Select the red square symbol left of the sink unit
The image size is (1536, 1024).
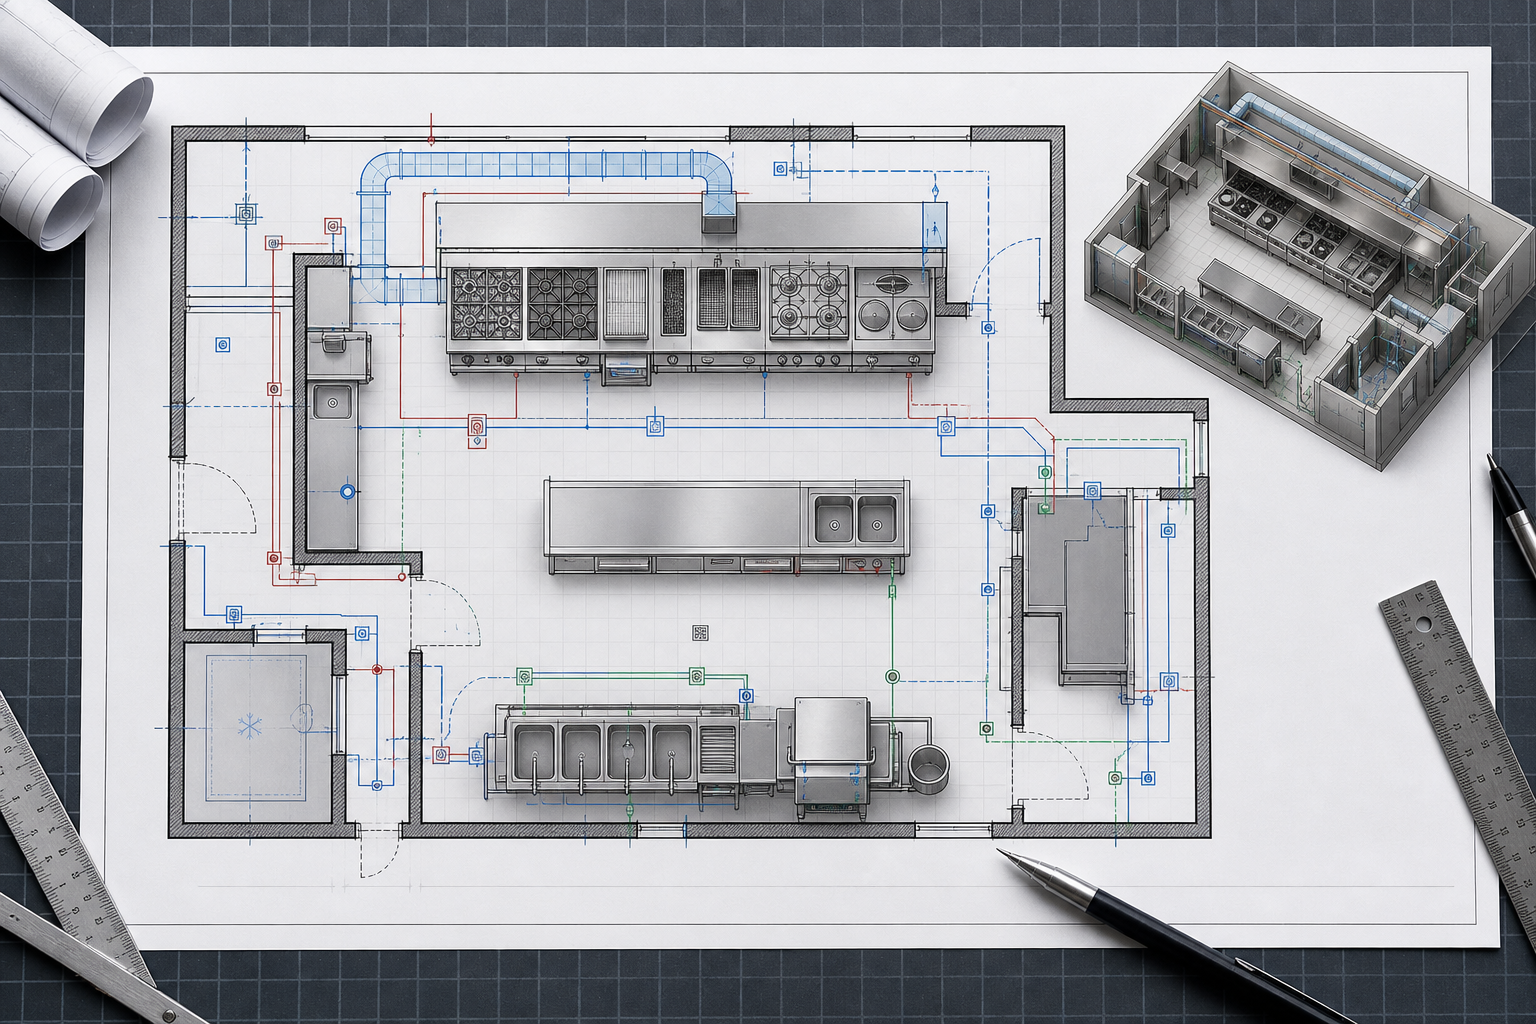click(x=440, y=755)
